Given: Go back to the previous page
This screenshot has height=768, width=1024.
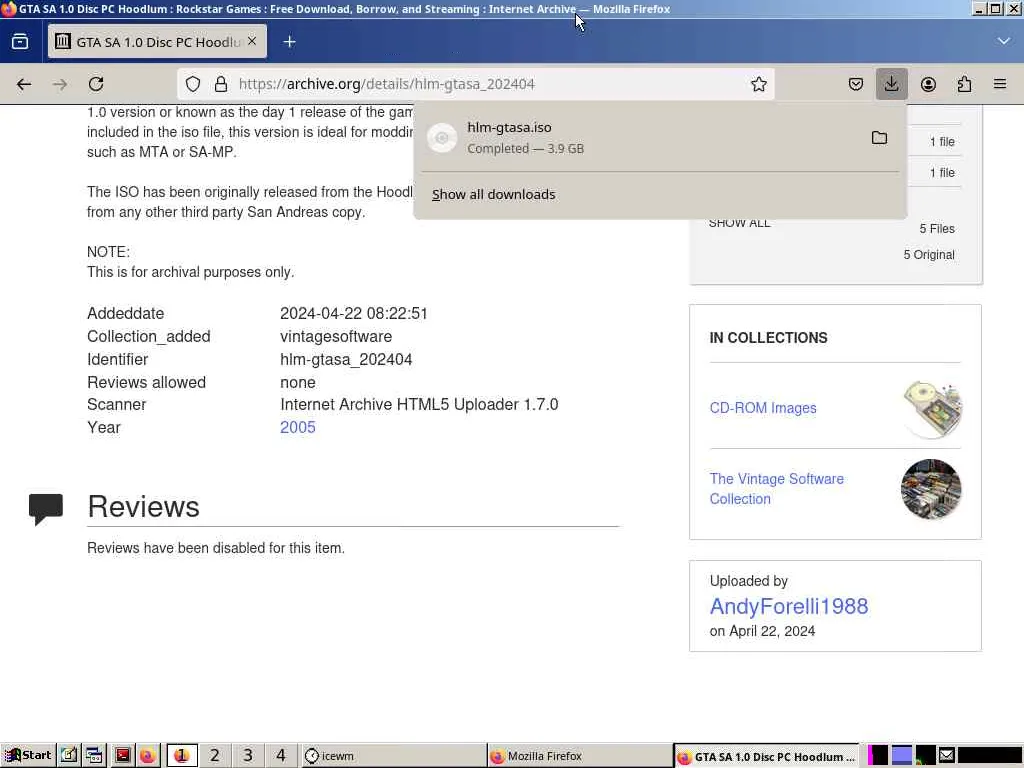Looking at the screenshot, I should tap(24, 84).
